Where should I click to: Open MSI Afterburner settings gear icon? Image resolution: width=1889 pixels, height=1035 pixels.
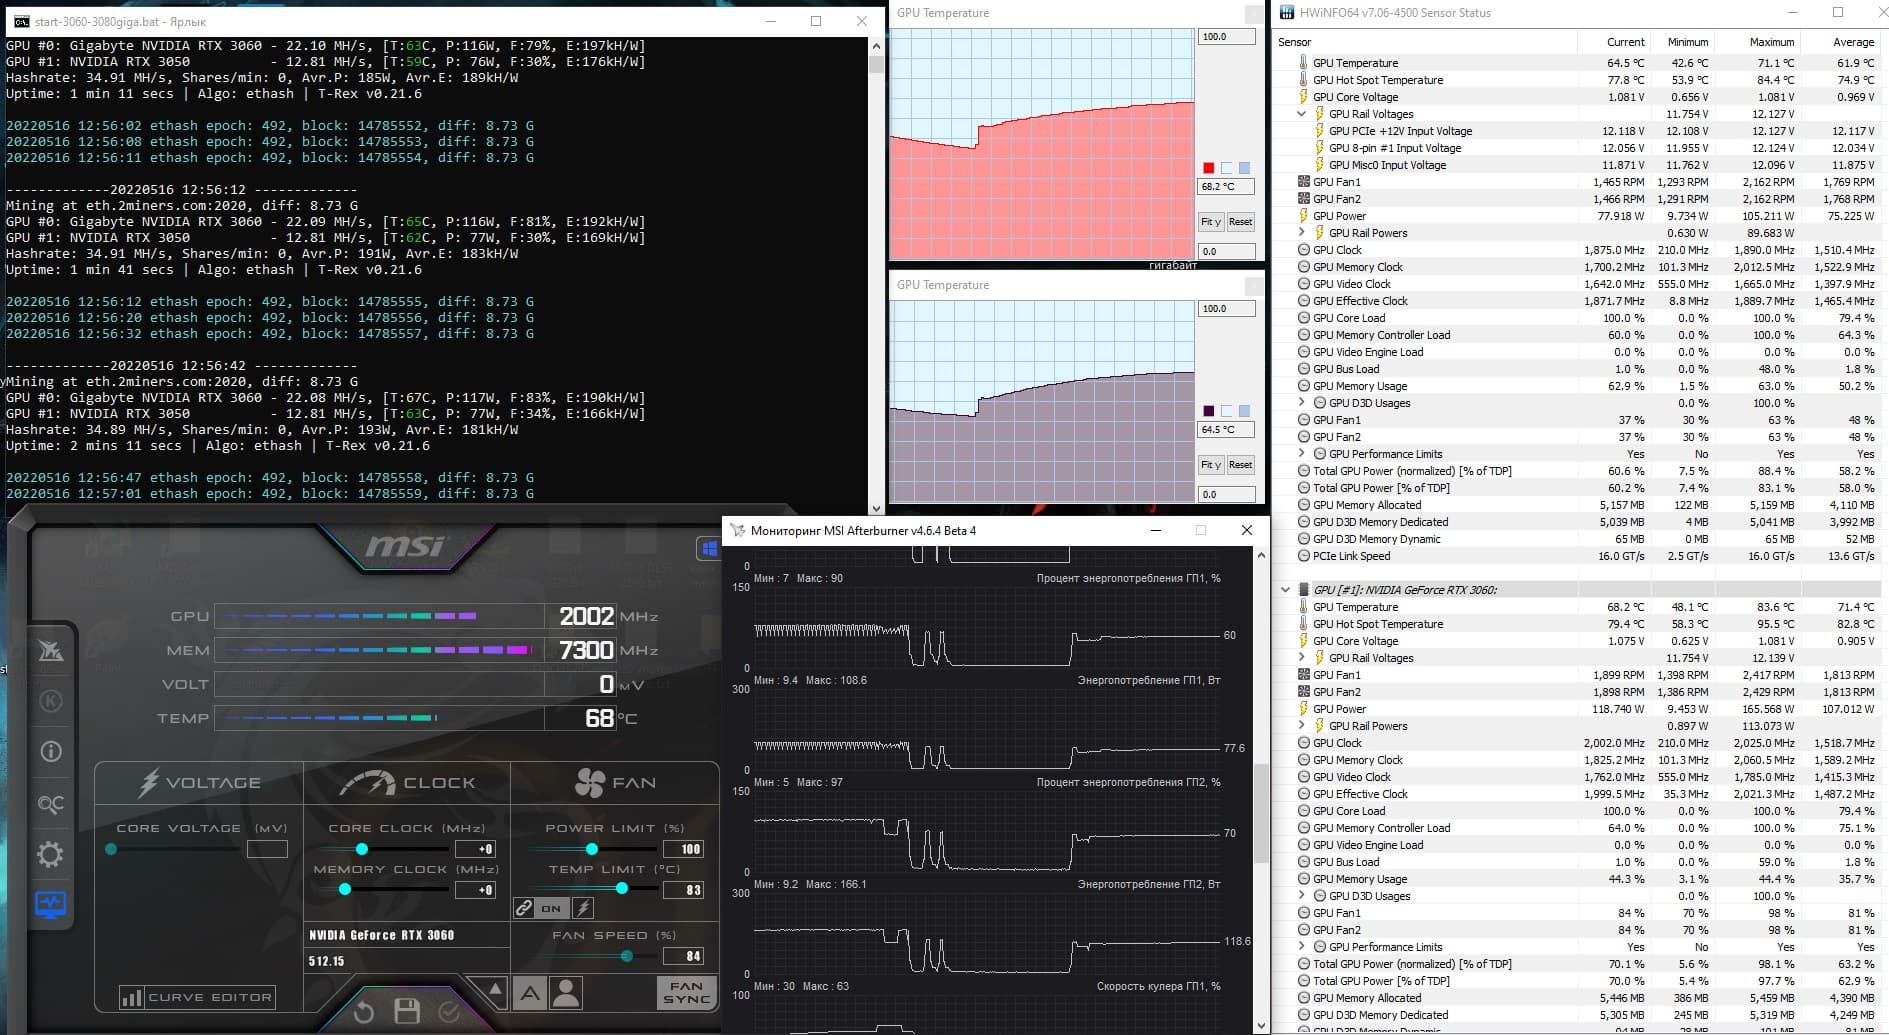pyautogui.click(x=50, y=854)
